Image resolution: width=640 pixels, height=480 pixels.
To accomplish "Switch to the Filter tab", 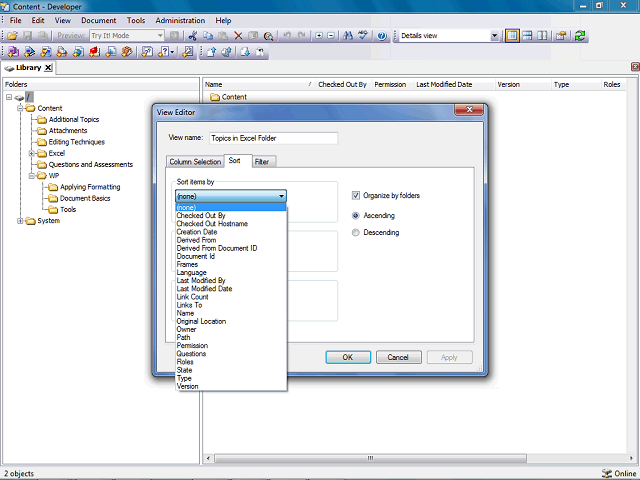I will (262, 162).
